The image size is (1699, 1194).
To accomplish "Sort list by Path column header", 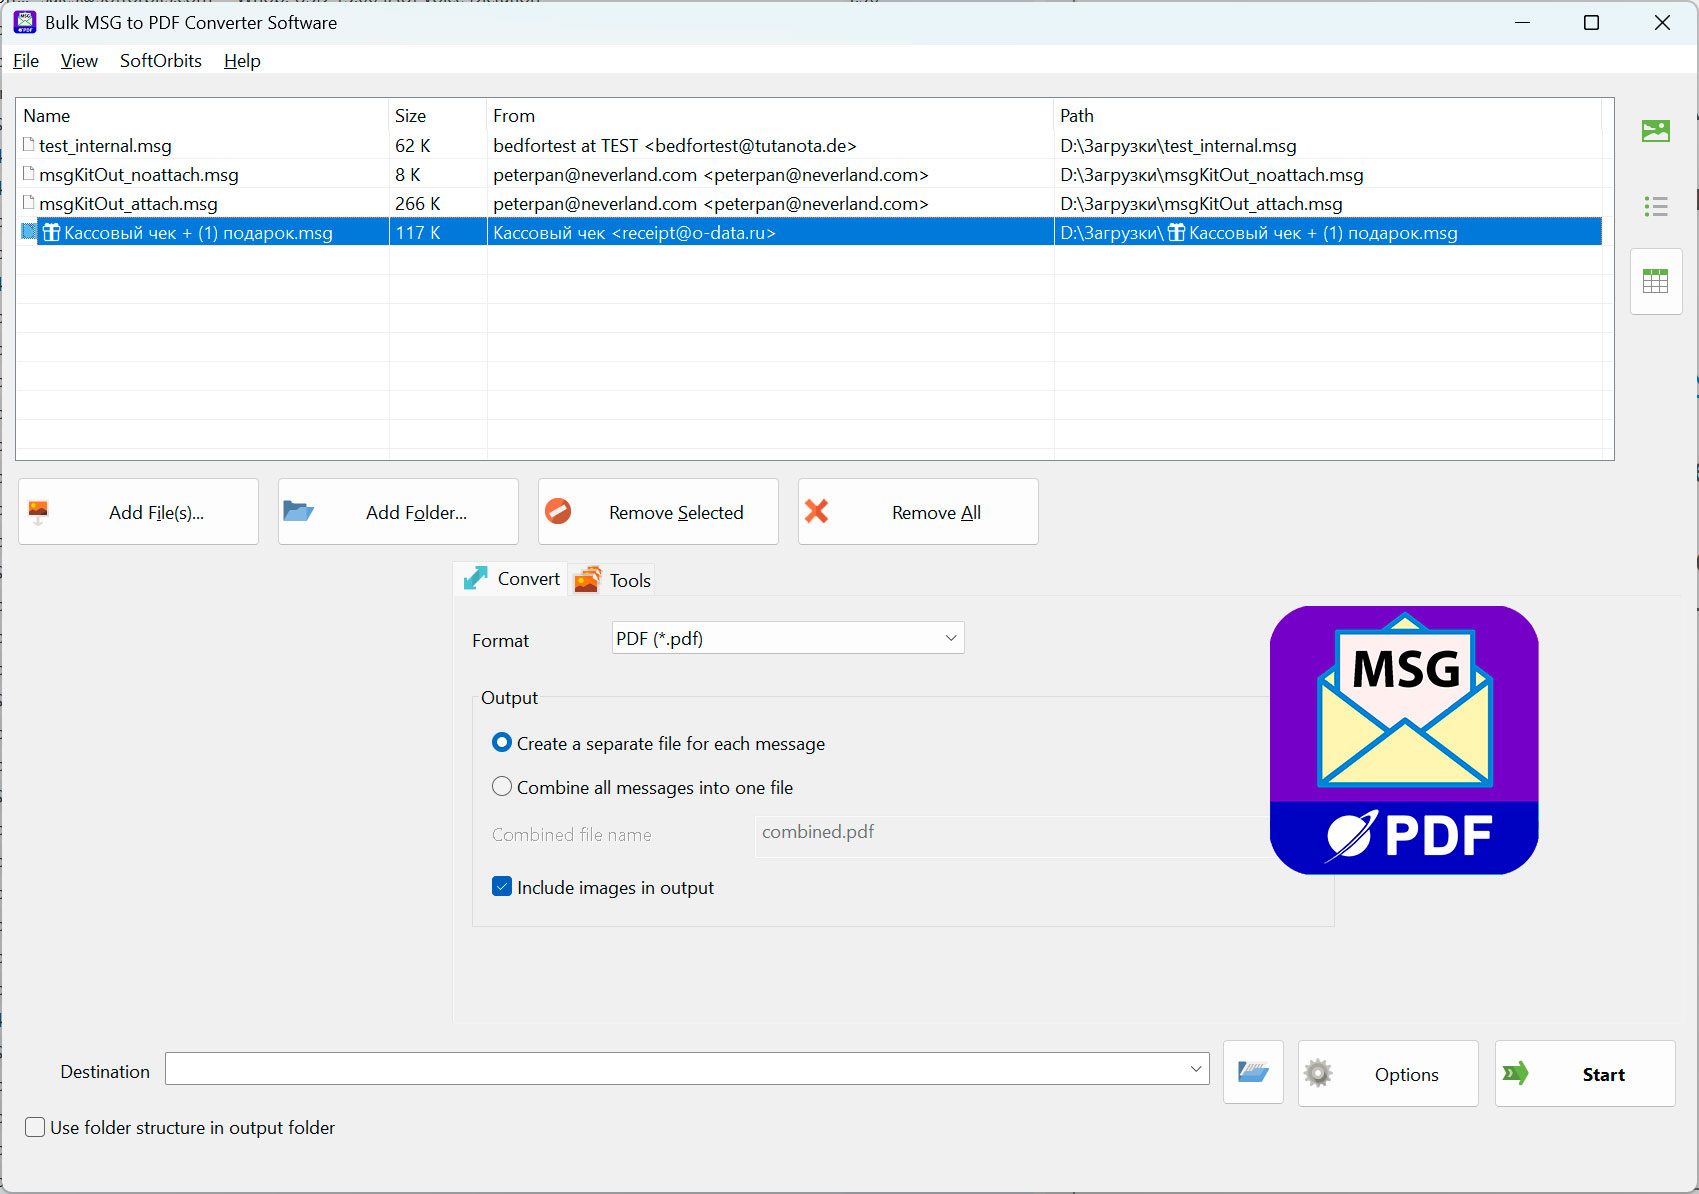I will click(1328, 116).
